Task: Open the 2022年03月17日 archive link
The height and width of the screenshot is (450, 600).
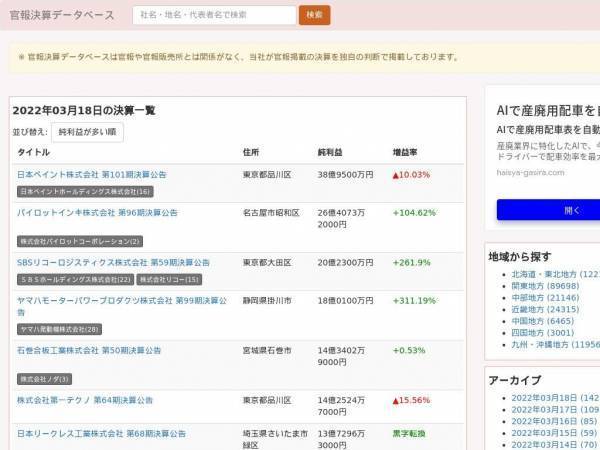Action: click(x=556, y=410)
